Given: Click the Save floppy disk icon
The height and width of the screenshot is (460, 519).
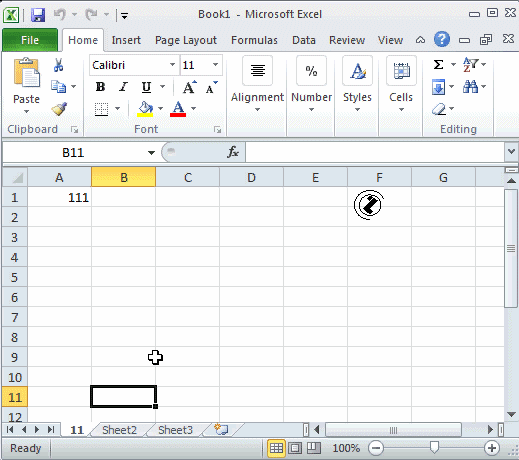Looking at the screenshot, I should coord(38,15).
